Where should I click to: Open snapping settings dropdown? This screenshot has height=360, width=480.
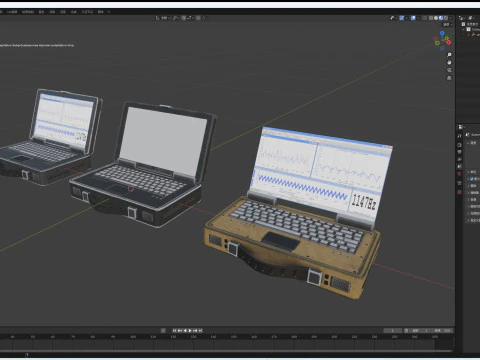tap(189, 18)
